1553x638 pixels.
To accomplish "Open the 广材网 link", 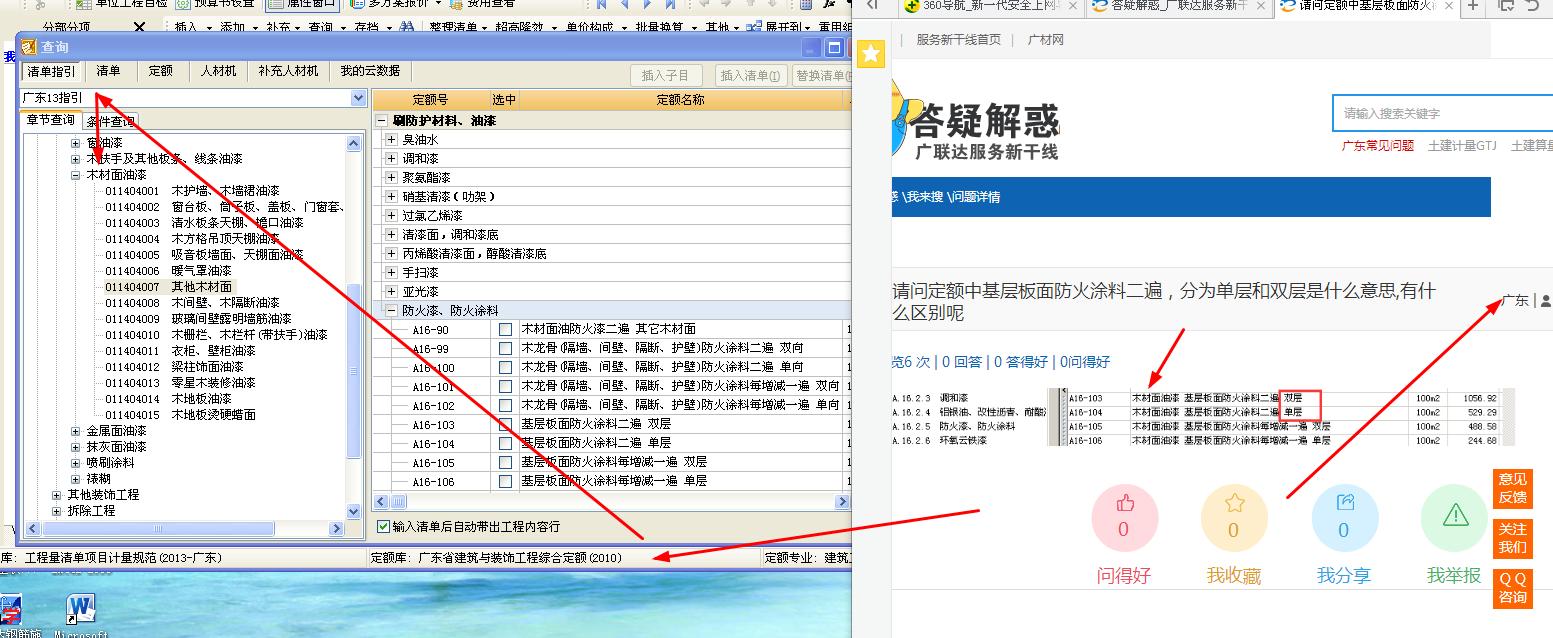I will (x=1046, y=40).
